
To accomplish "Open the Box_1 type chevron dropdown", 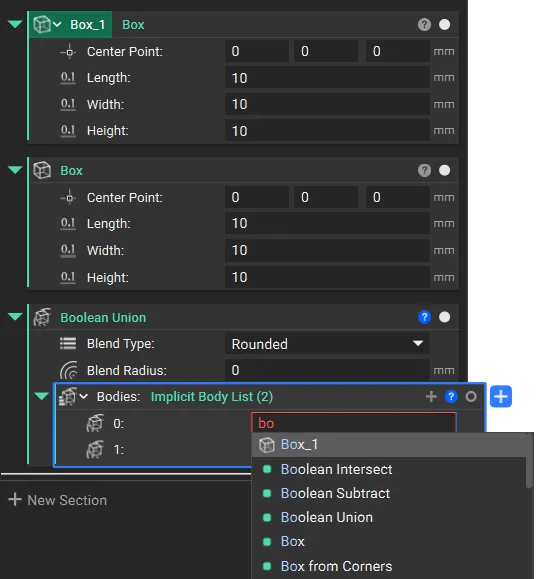I will coord(57,25).
